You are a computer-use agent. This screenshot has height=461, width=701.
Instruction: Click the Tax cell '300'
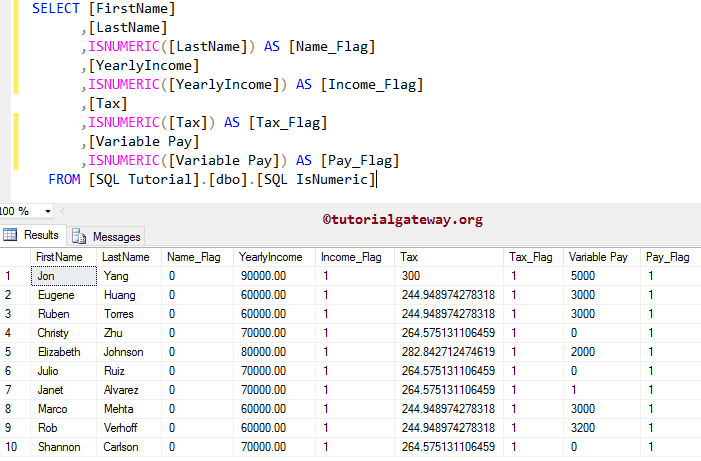[x=449, y=276]
